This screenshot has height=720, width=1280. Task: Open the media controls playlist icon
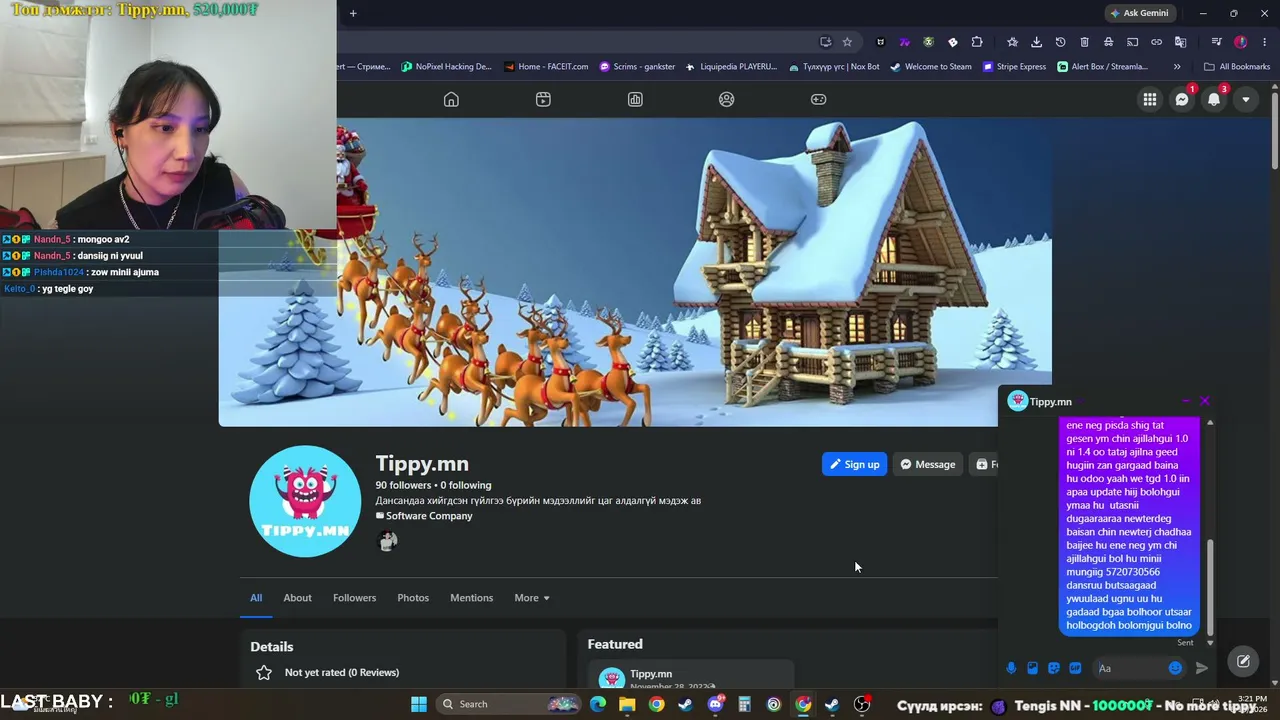pos(1216,42)
